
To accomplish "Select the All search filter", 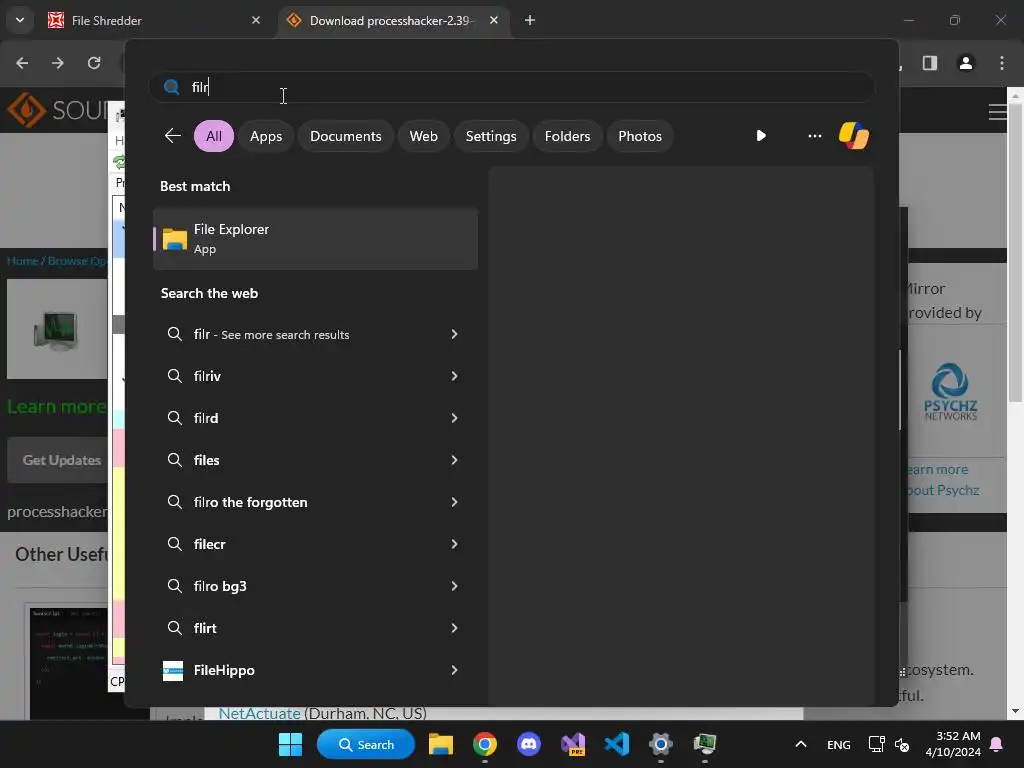I will [x=214, y=136].
